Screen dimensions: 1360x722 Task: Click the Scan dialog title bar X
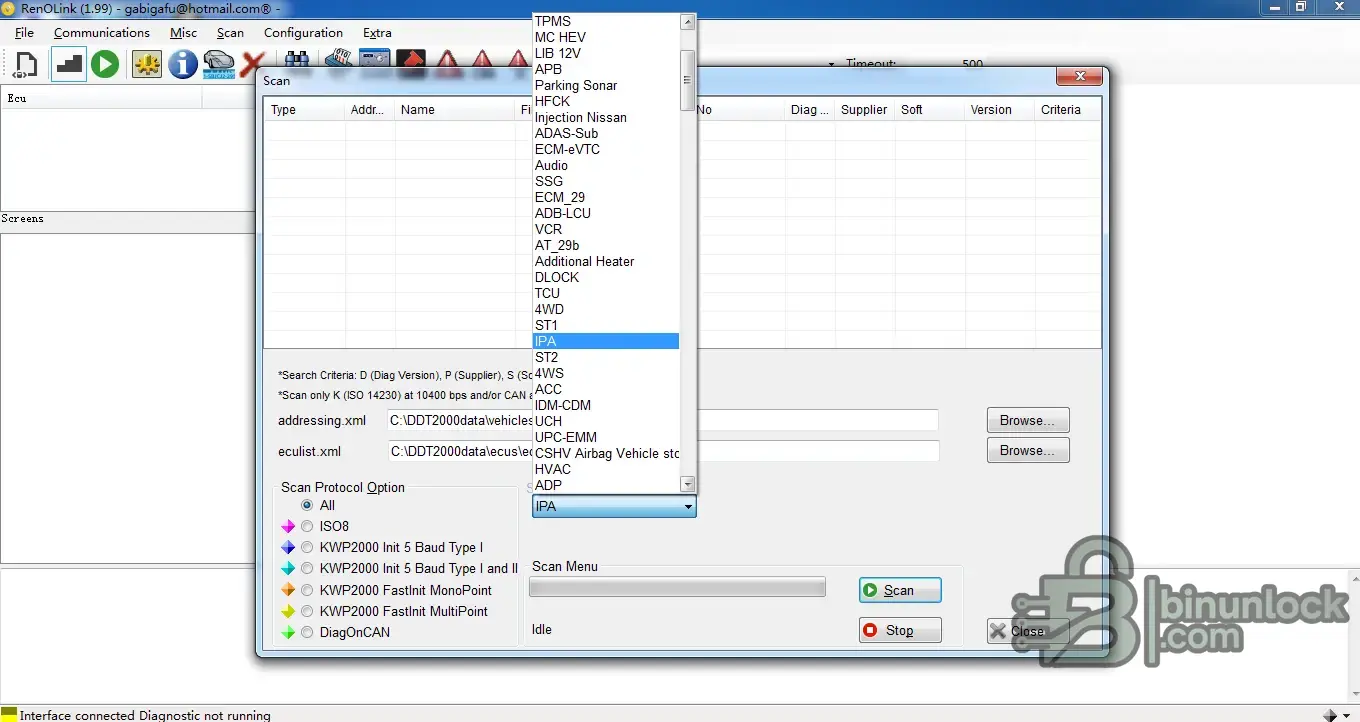1080,77
